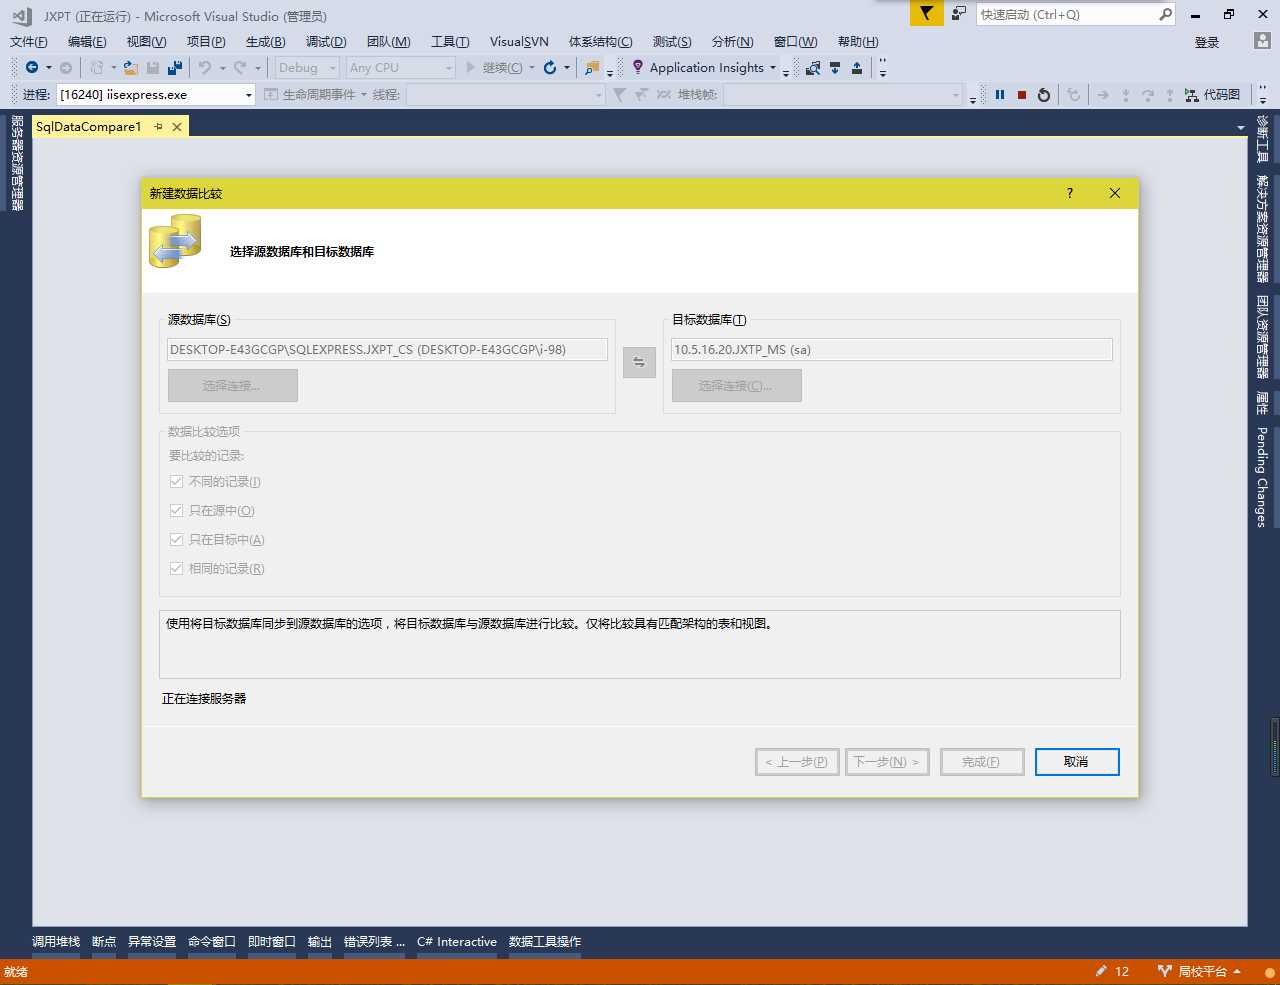Open the 体系结构 menu
1280x985 pixels.
[600, 41]
